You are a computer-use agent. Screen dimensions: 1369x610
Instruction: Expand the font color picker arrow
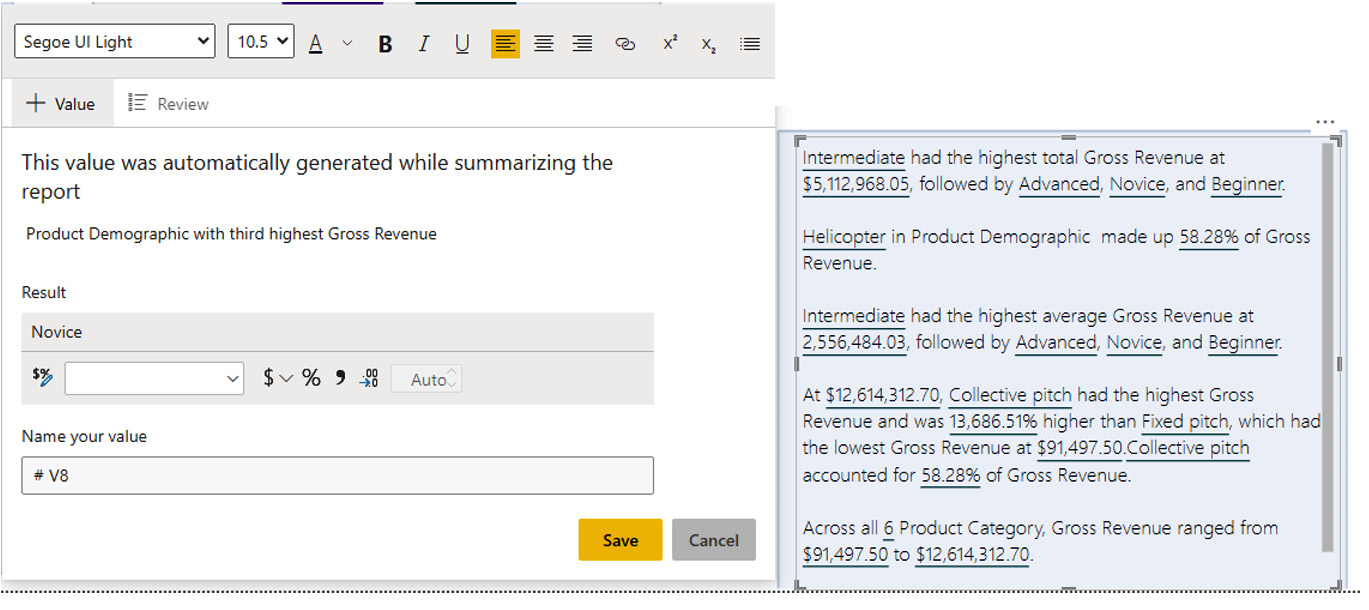[x=347, y=43]
